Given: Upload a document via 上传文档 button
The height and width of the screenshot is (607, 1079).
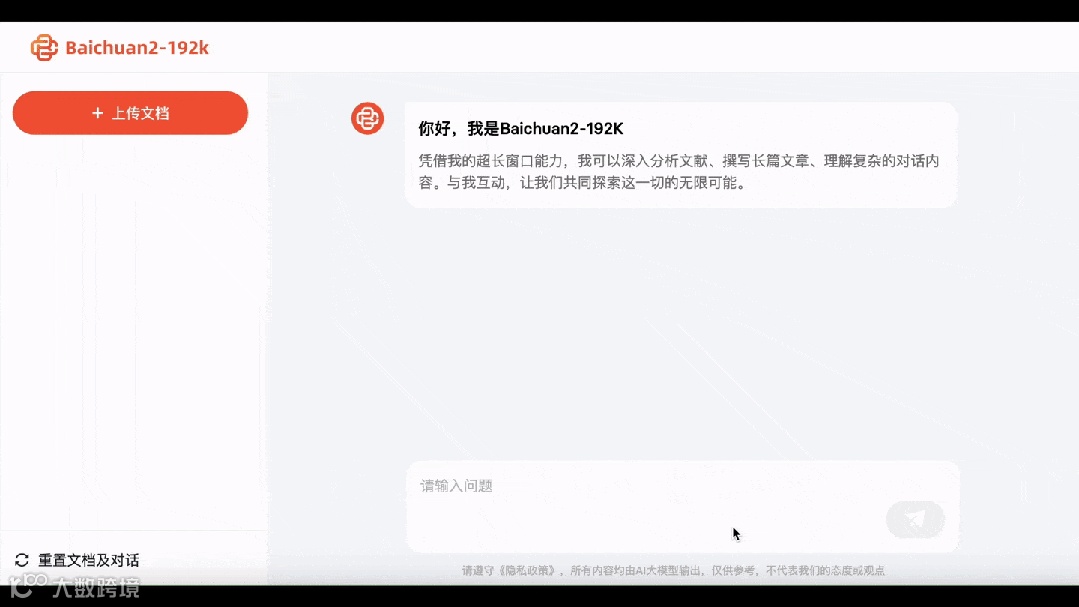Looking at the screenshot, I should coord(130,113).
